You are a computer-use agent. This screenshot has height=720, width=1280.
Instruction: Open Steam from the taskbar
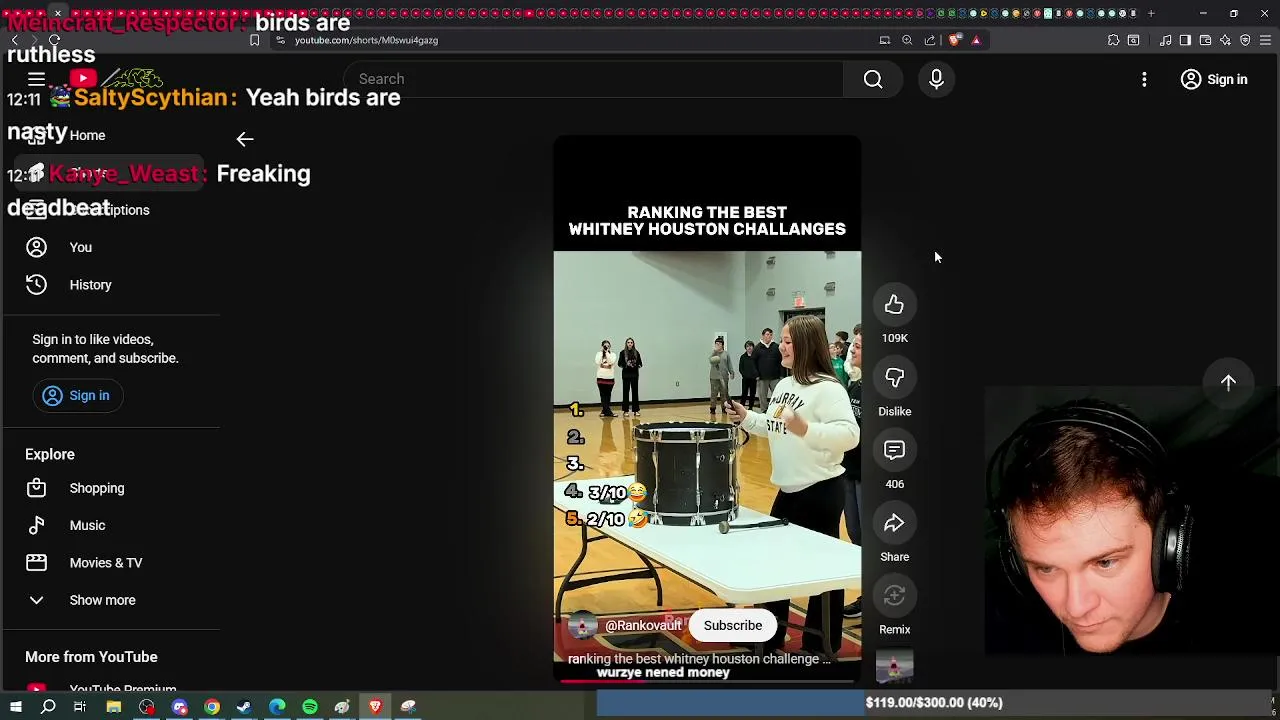coord(244,707)
